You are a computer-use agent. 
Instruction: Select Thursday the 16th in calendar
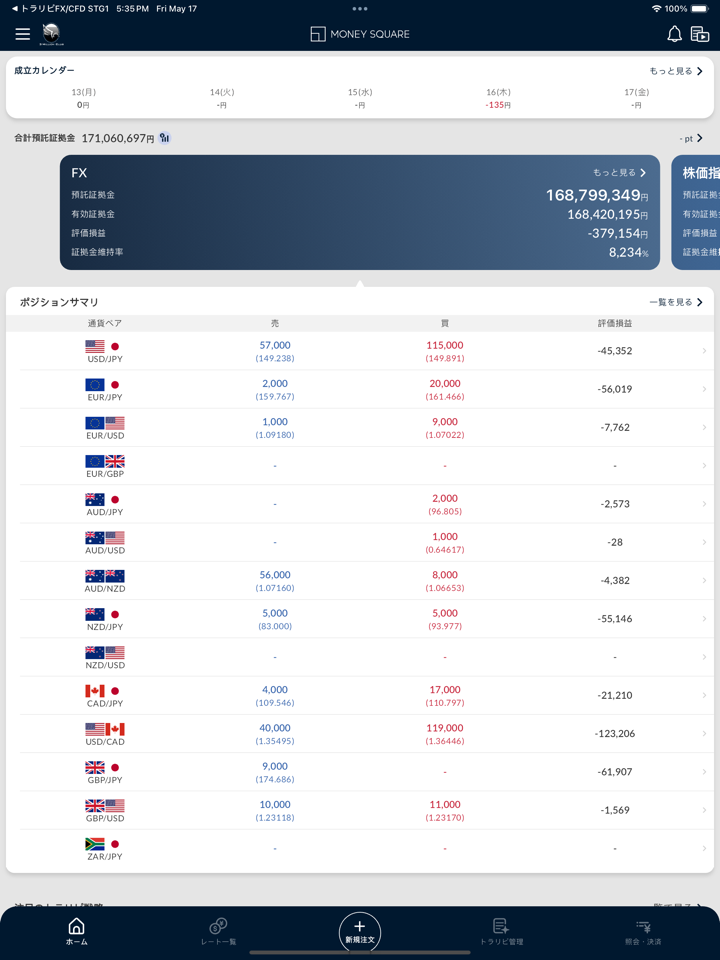tap(498, 98)
